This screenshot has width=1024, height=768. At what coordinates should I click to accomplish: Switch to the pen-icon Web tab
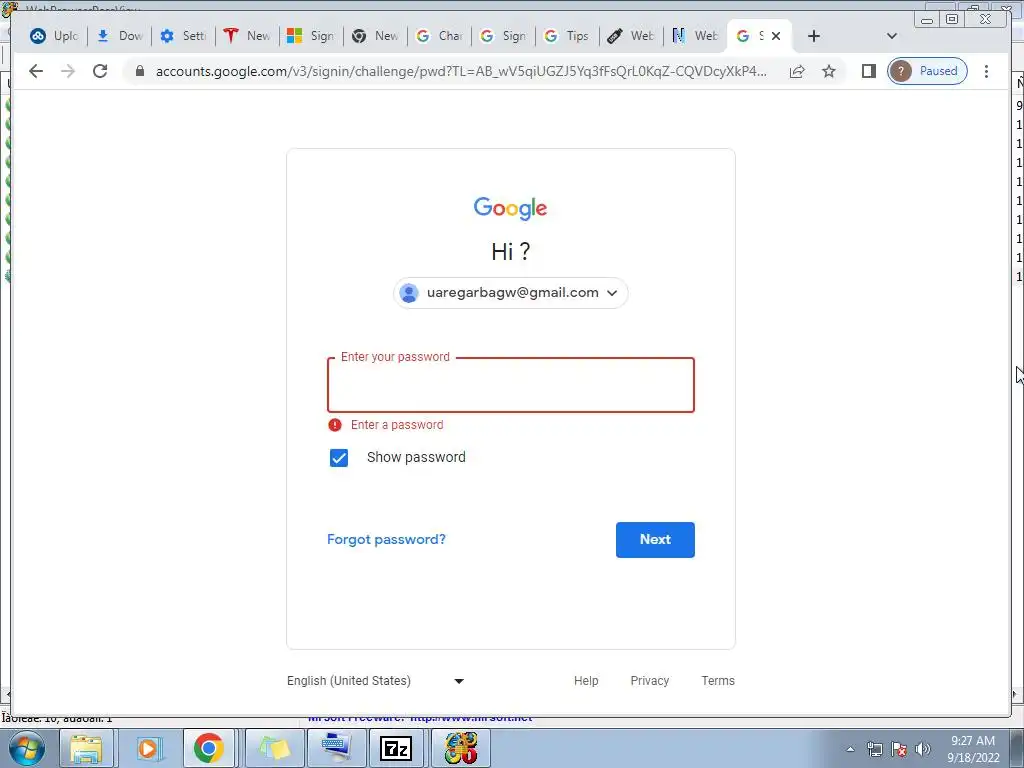coord(631,37)
